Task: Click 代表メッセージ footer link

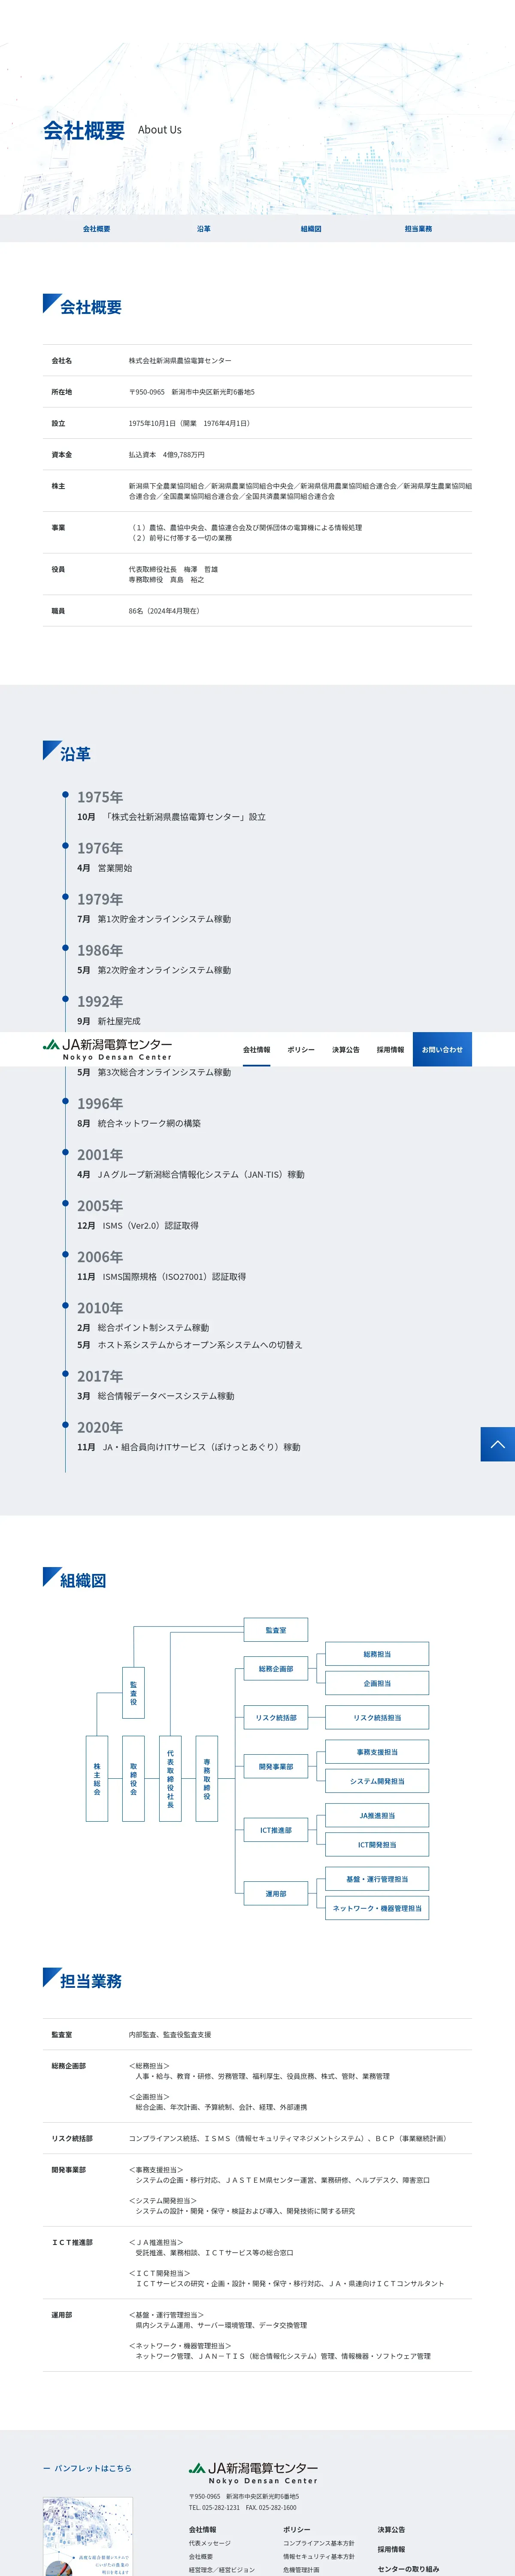Action: click(x=210, y=2543)
